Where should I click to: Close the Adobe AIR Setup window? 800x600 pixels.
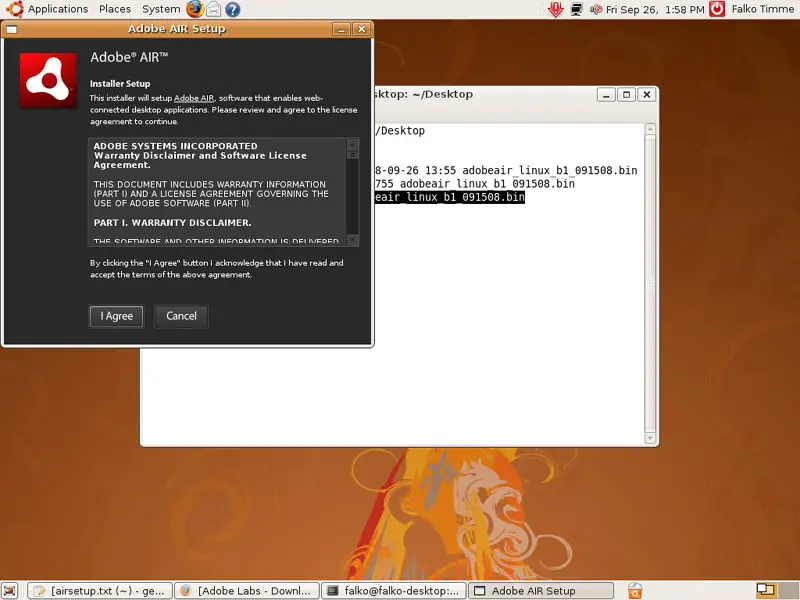[x=361, y=29]
